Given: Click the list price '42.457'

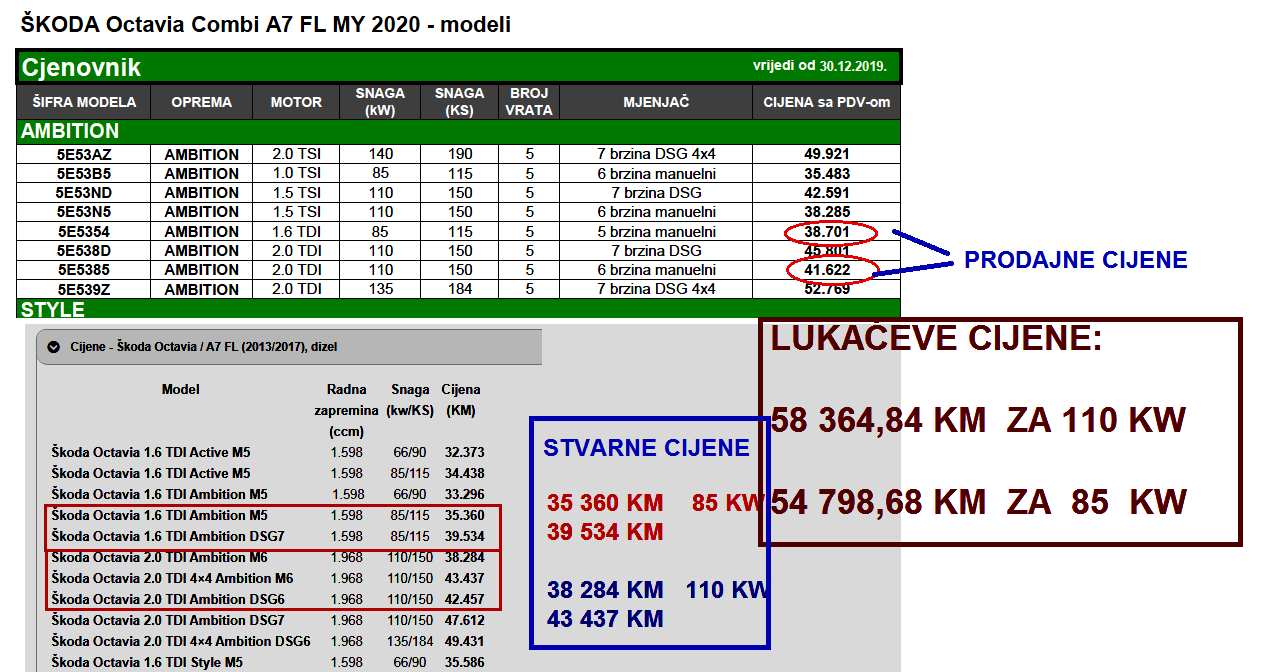Looking at the screenshot, I should point(464,599).
